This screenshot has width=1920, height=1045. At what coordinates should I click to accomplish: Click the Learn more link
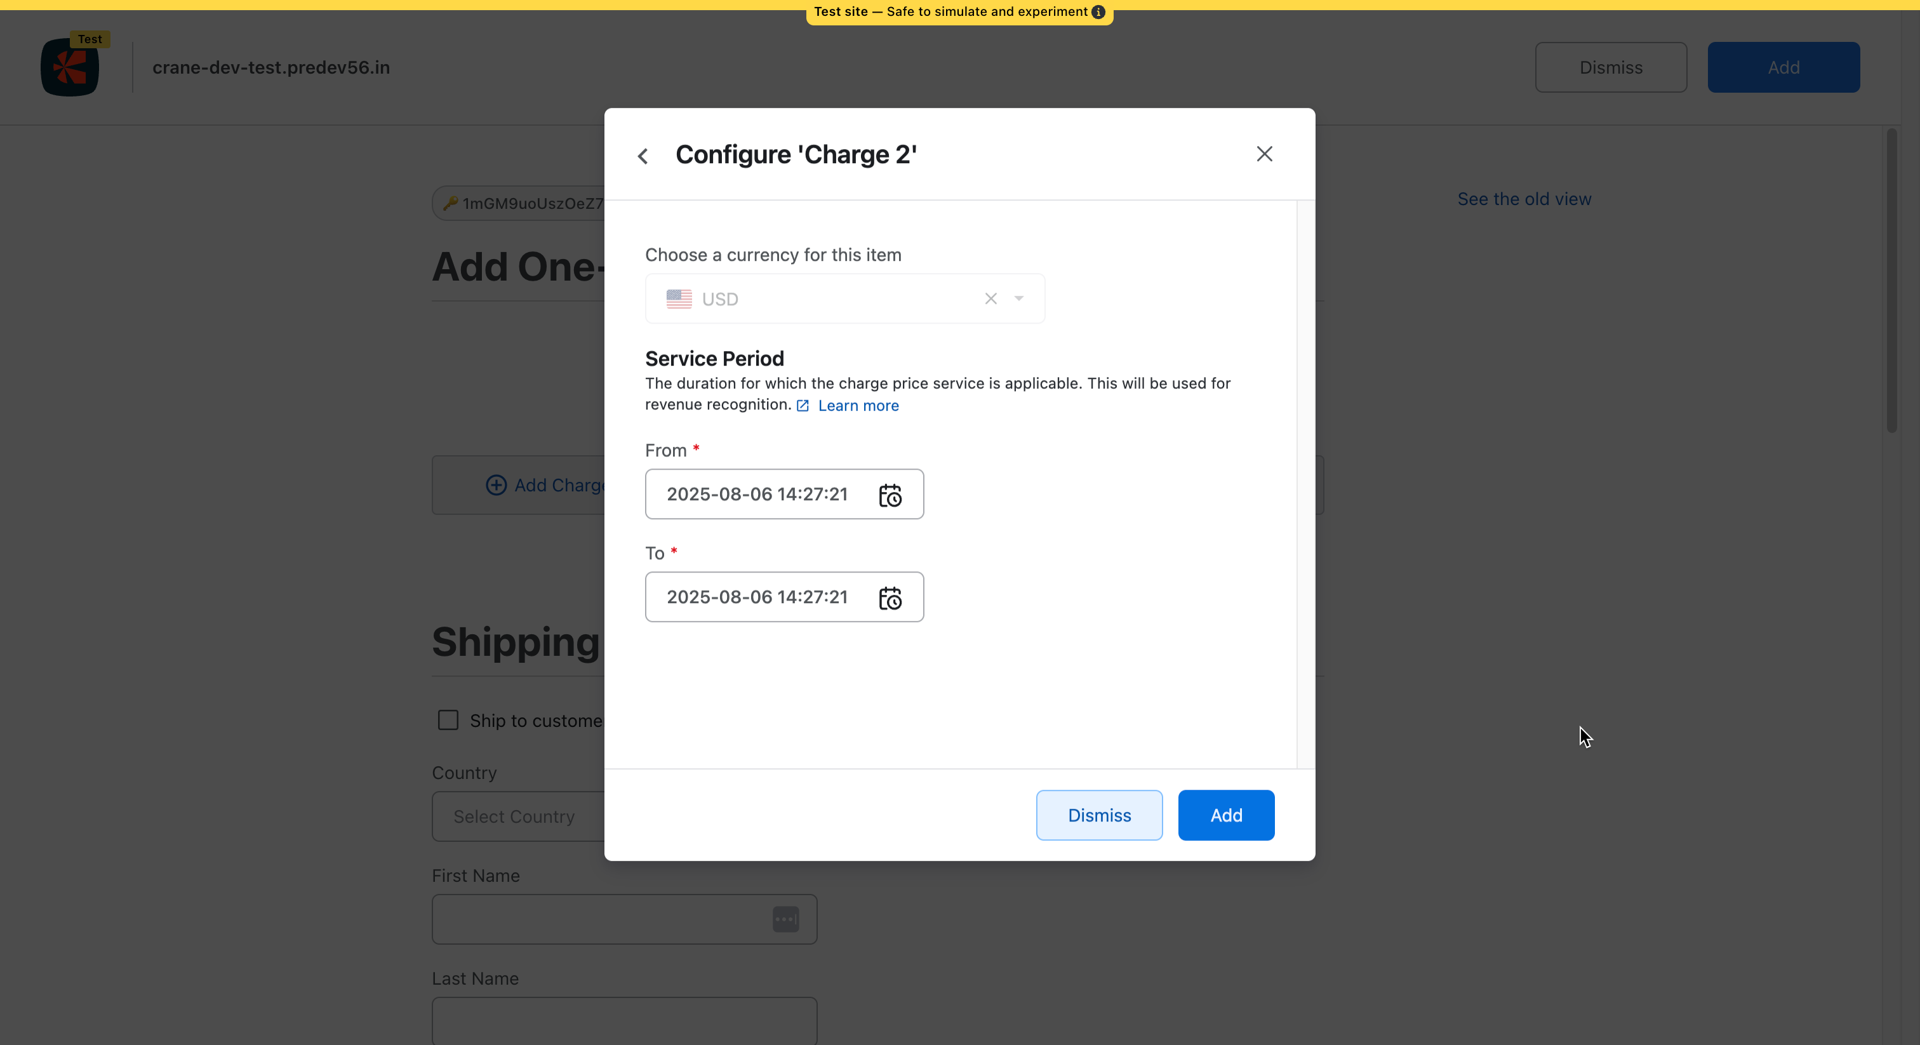click(x=858, y=406)
